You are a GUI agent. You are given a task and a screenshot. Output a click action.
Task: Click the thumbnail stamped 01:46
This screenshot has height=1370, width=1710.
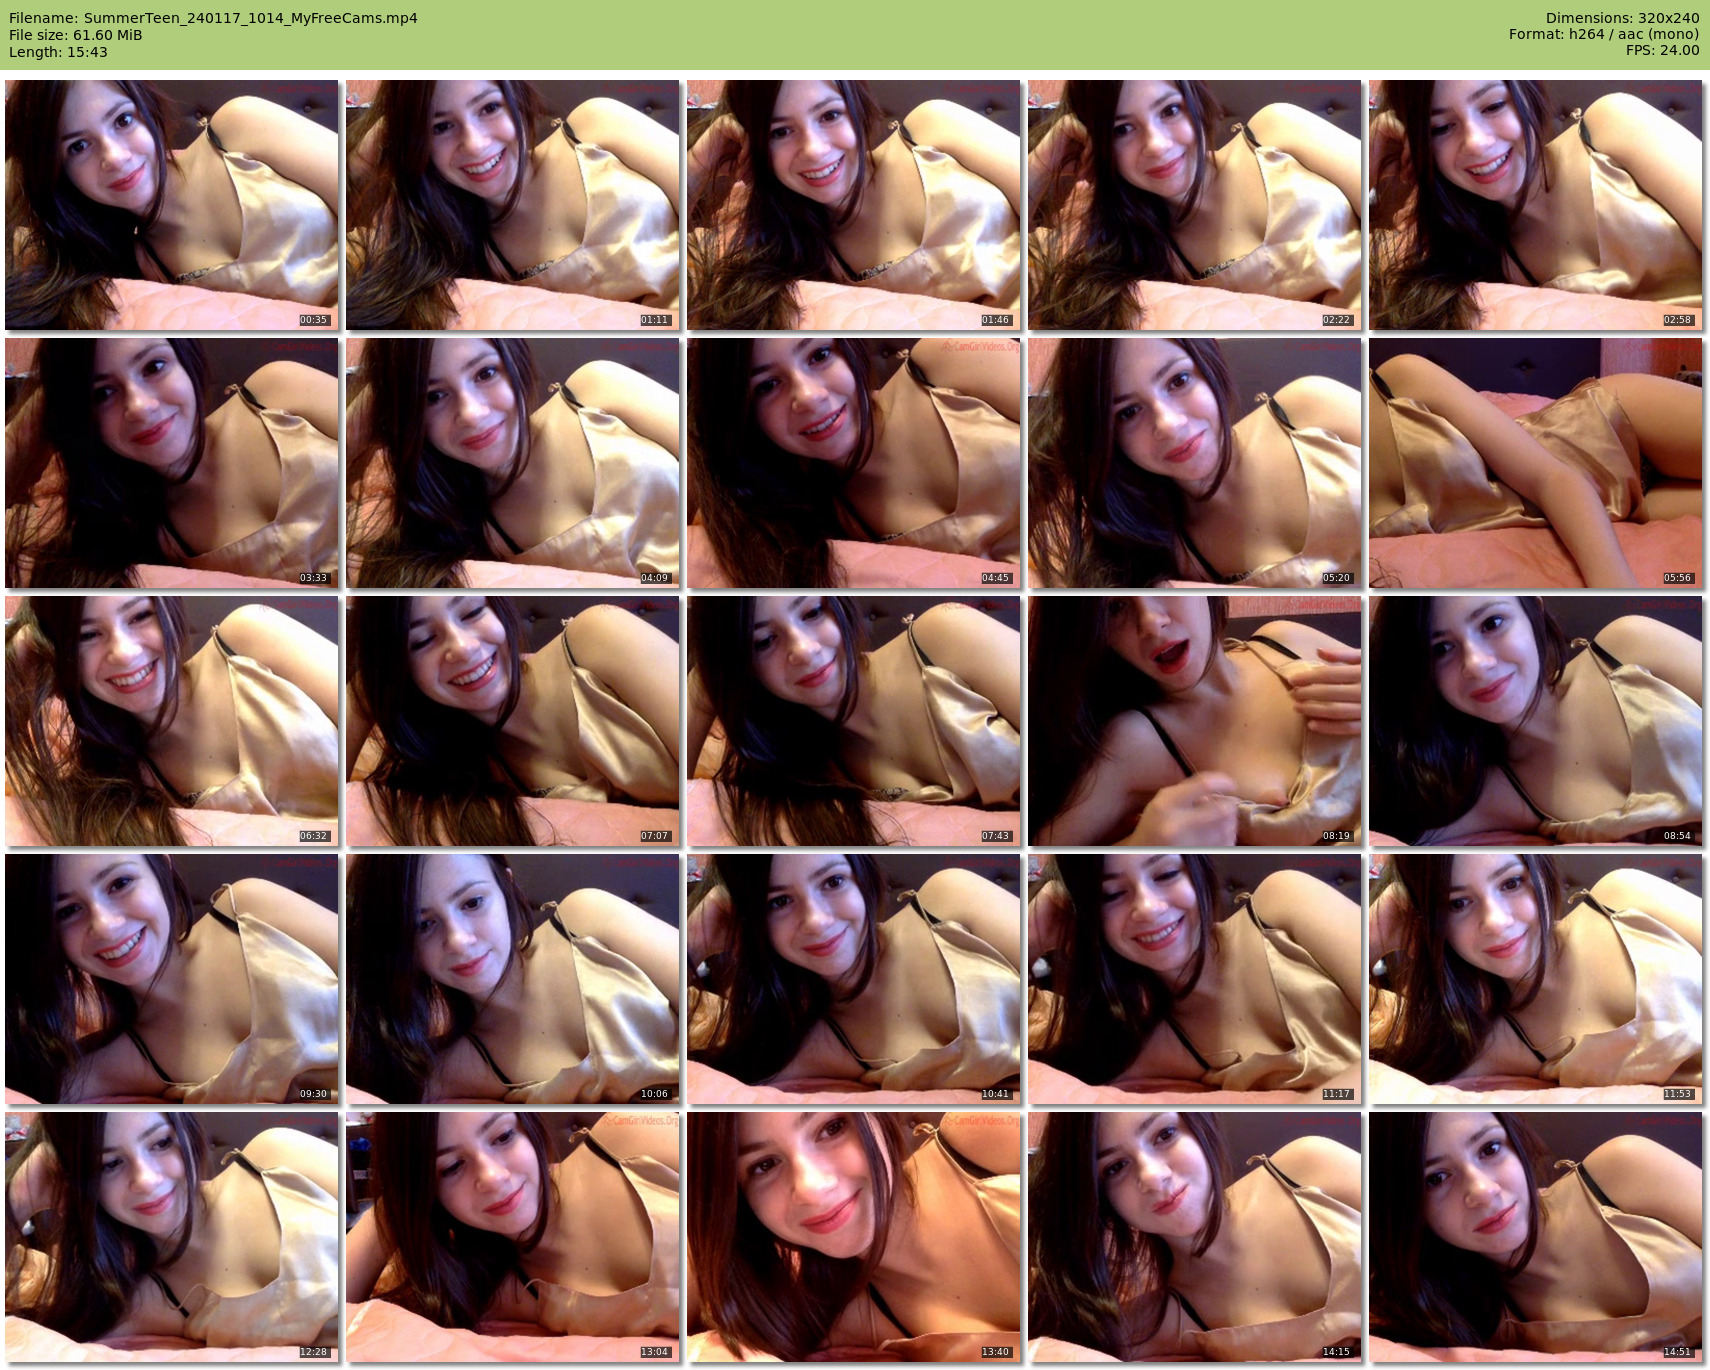[854, 205]
